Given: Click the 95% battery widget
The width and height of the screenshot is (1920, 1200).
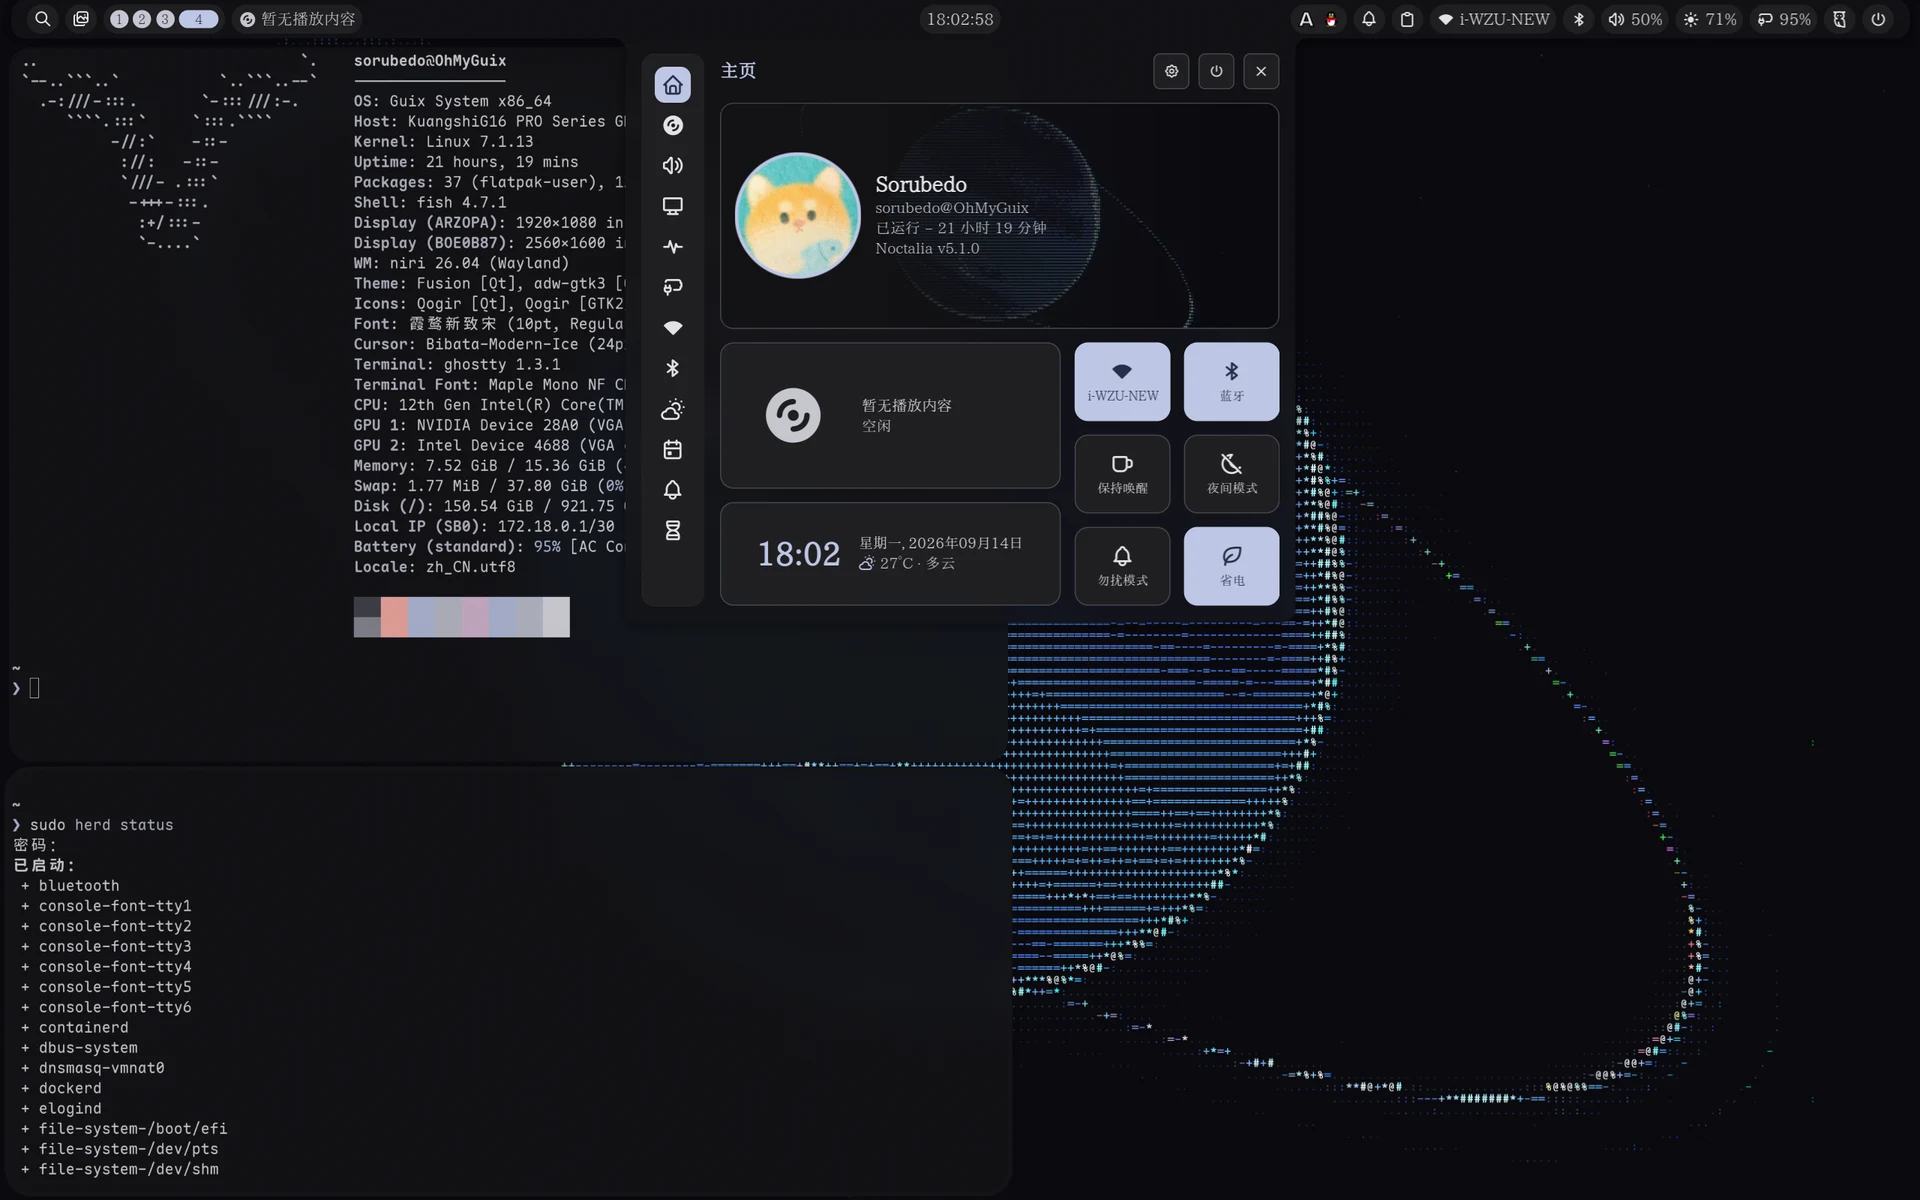Looking at the screenshot, I should pos(1785,19).
